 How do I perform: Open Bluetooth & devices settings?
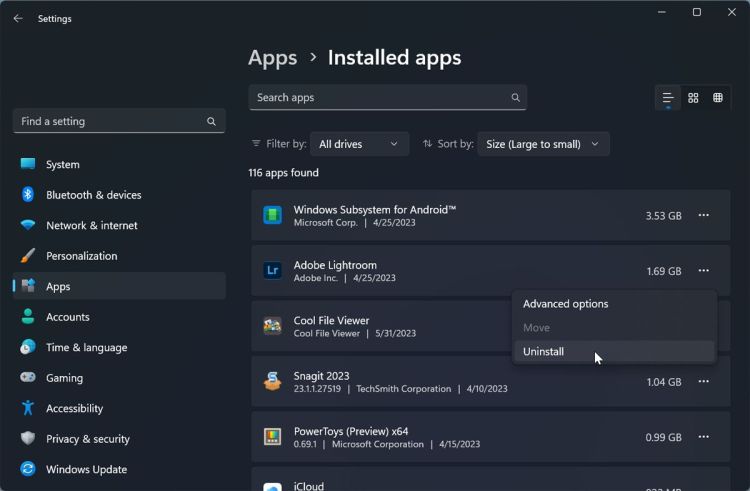(x=93, y=195)
